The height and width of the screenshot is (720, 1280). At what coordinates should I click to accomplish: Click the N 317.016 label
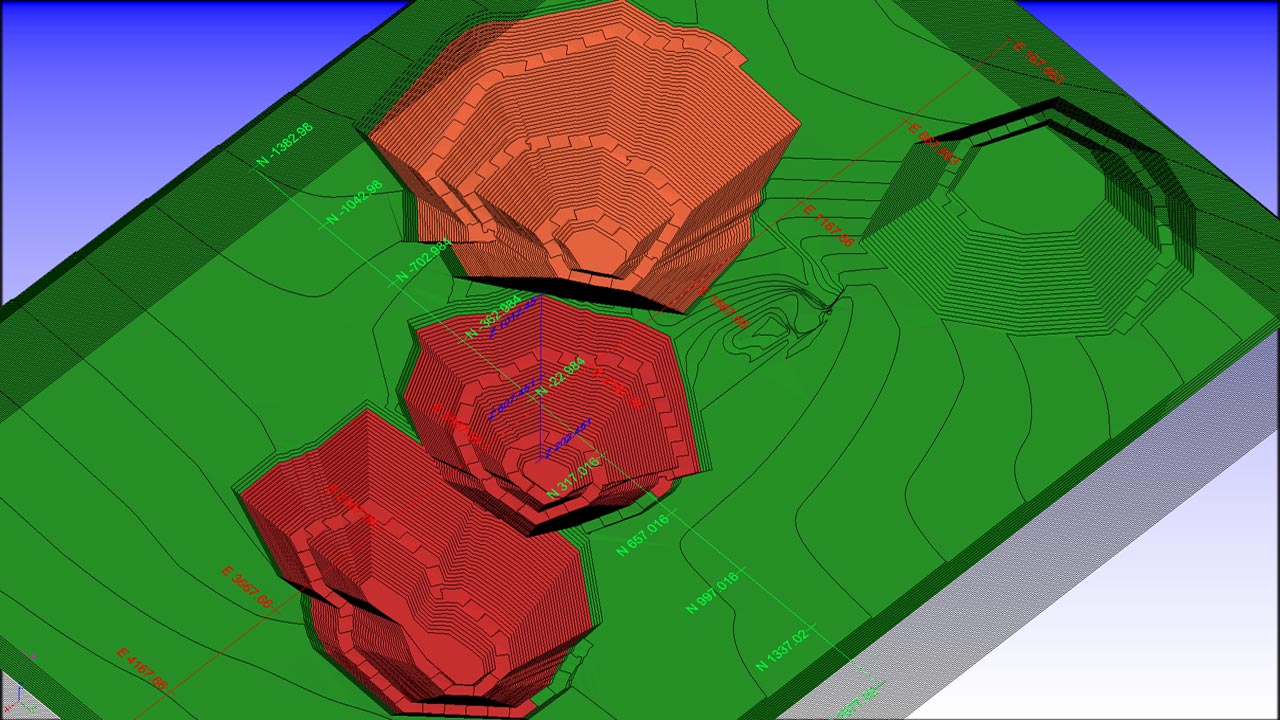click(573, 478)
